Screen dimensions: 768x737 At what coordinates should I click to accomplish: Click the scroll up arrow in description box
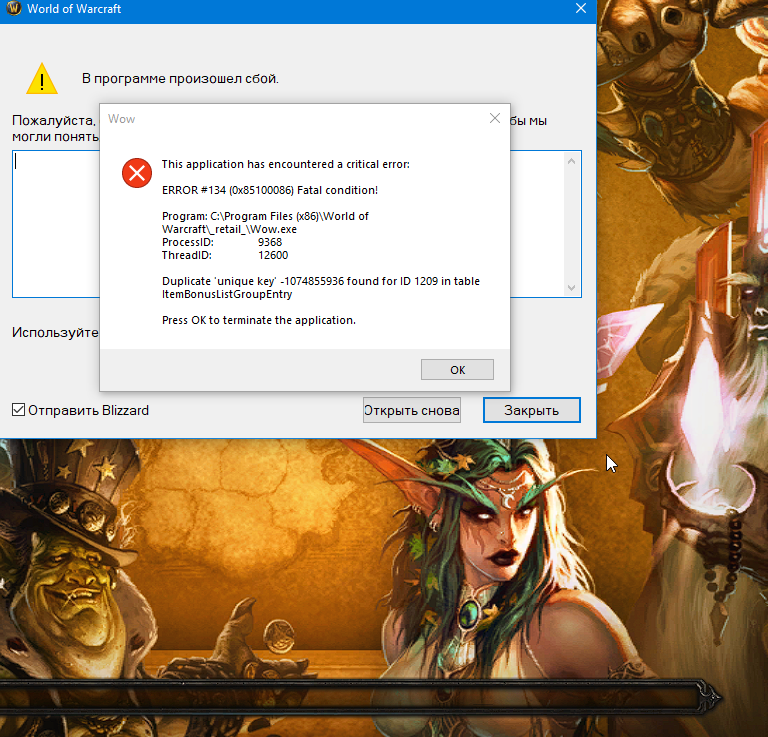571,161
